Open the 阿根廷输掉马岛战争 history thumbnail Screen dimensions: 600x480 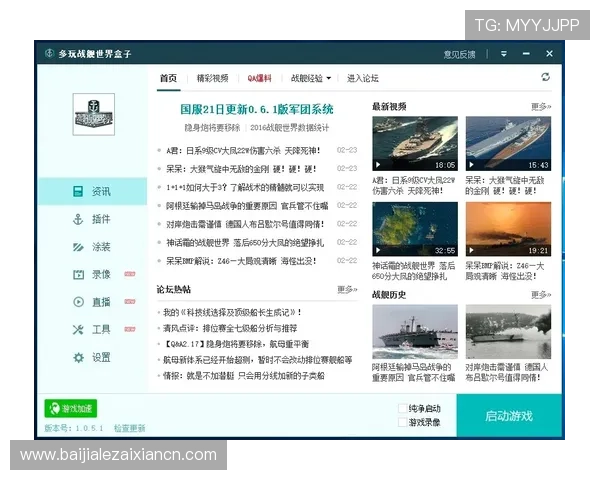(x=415, y=331)
